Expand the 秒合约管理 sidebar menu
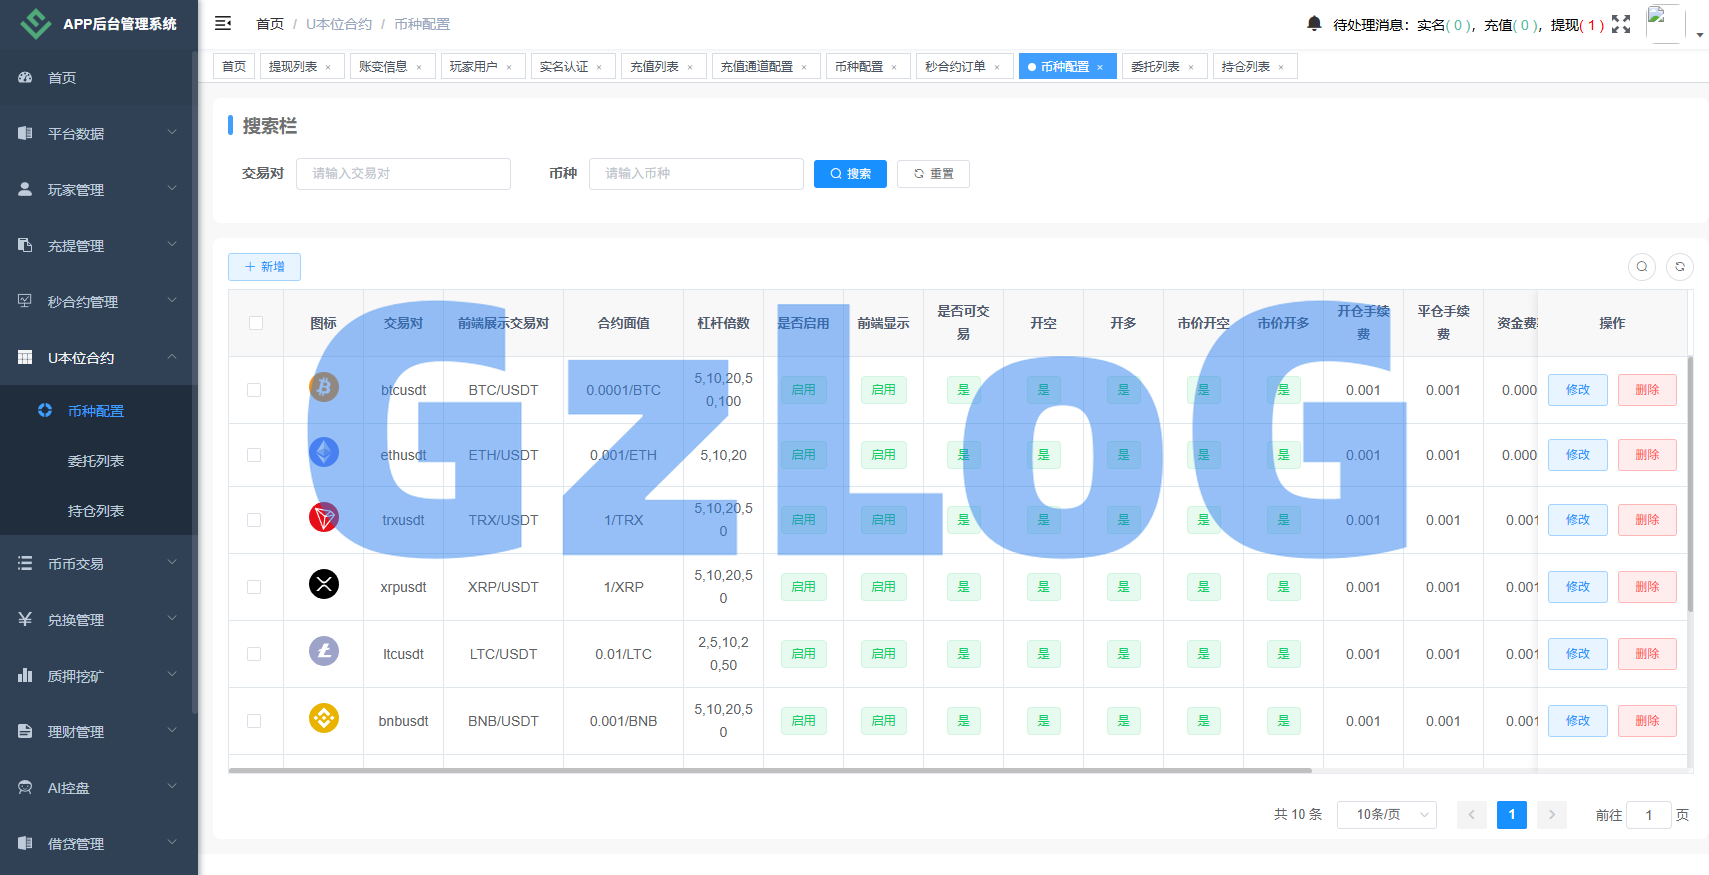The image size is (1709, 875). pyautogui.click(x=99, y=301)
